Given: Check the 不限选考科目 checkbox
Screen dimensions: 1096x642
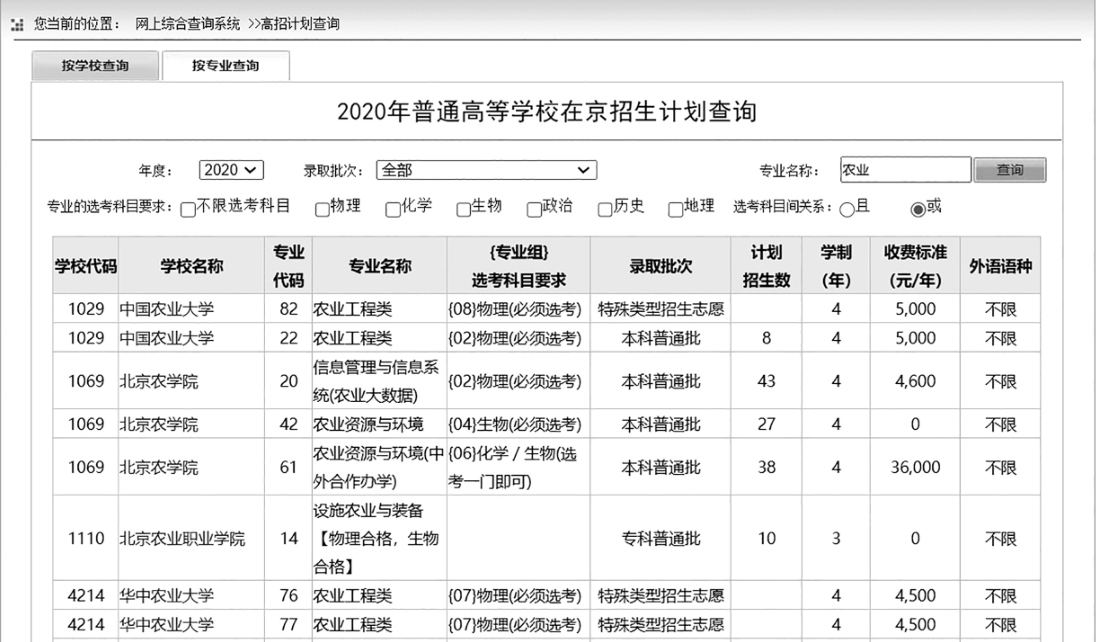Looking at the screenshot, I should [x=188, y=209].
